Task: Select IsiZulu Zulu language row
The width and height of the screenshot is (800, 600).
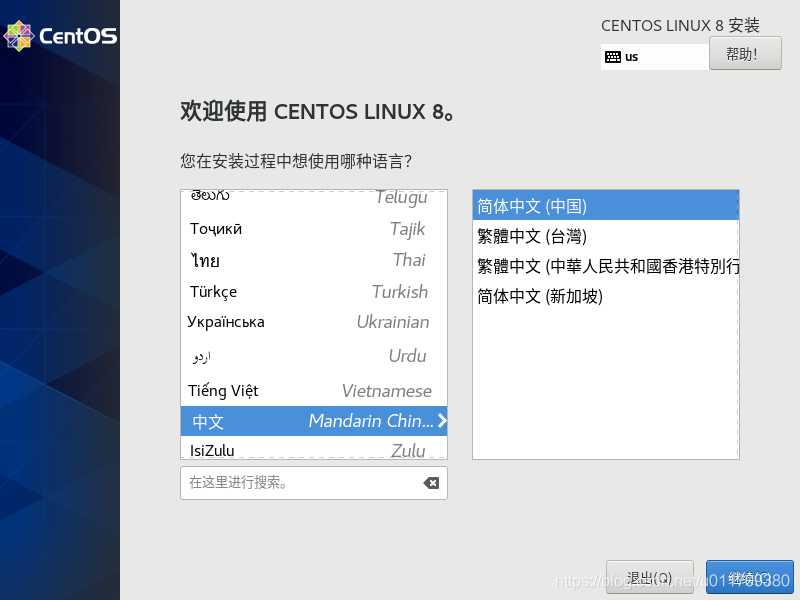Action: tap(313, 451)
